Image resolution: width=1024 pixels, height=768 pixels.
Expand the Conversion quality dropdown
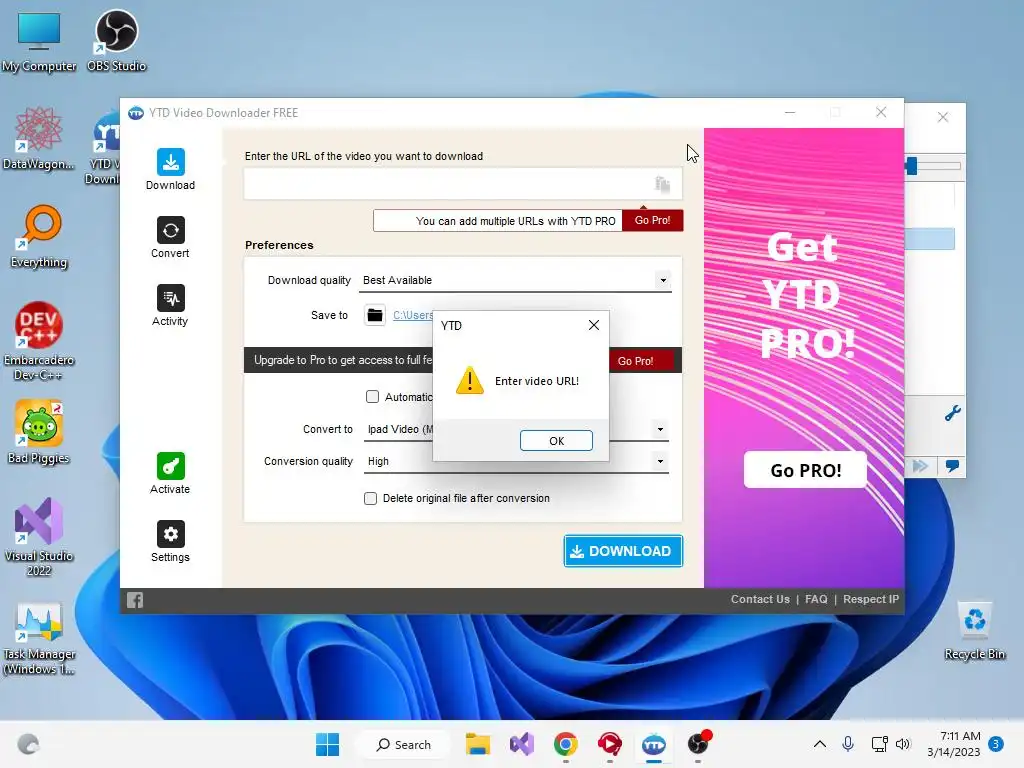tap(660, 461)
